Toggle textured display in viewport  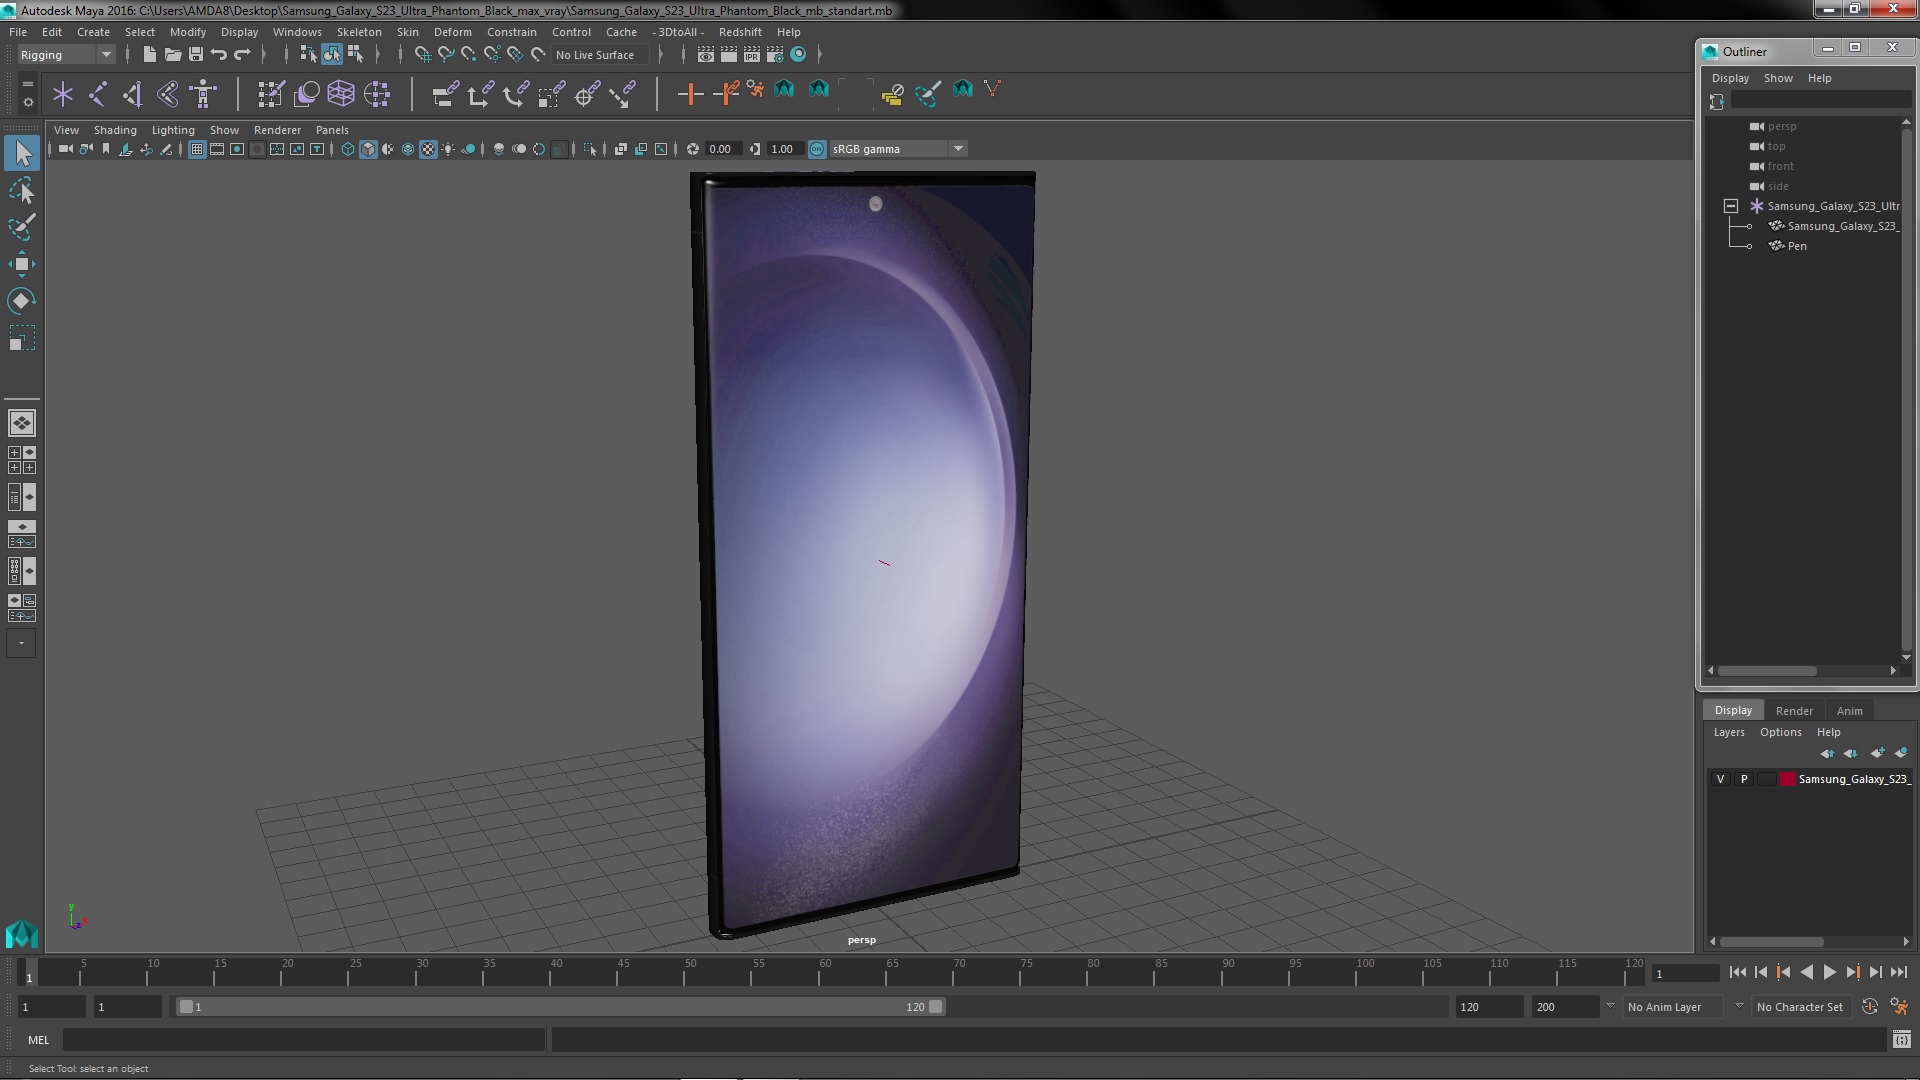[x=428, y=149]
